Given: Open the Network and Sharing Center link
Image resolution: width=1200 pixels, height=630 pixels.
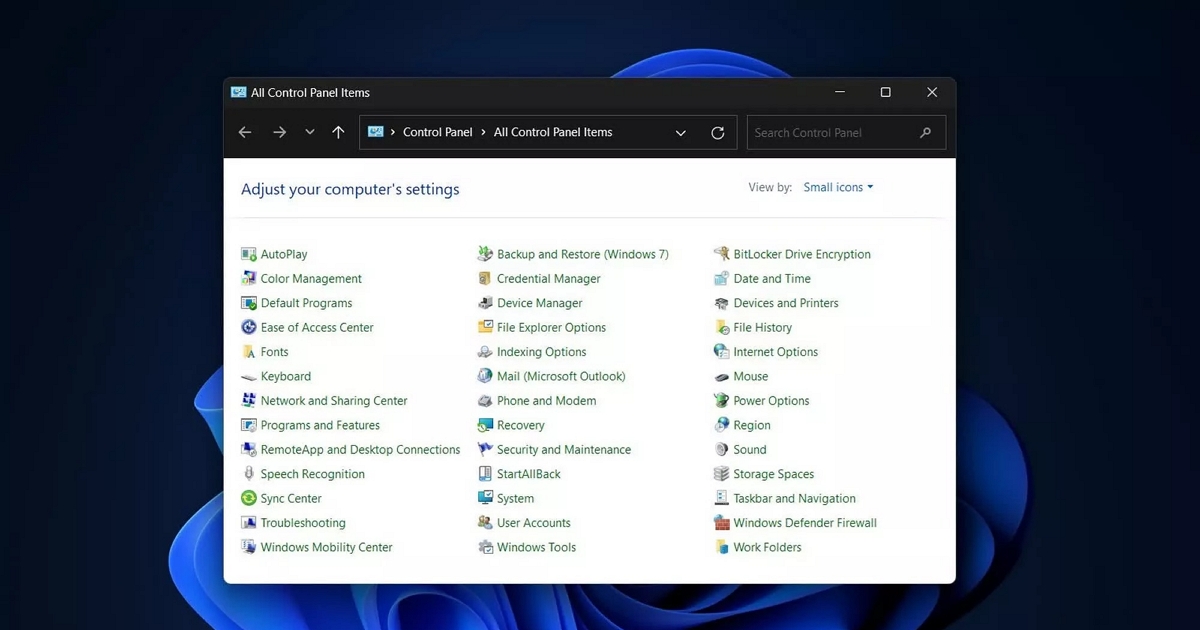Looking at the screenshot, I should click(x=334, y=401).
